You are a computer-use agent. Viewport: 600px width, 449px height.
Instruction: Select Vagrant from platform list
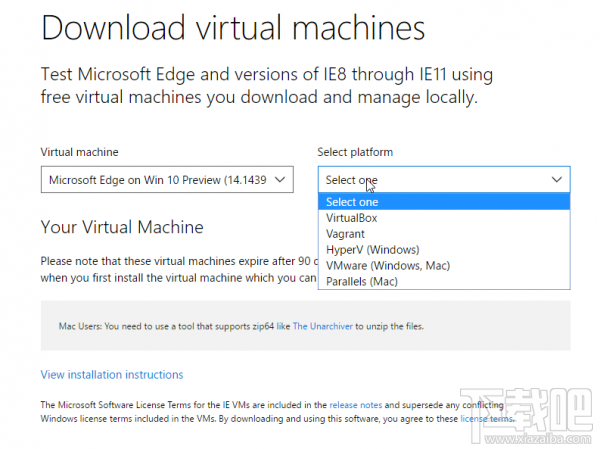[444, 234]
